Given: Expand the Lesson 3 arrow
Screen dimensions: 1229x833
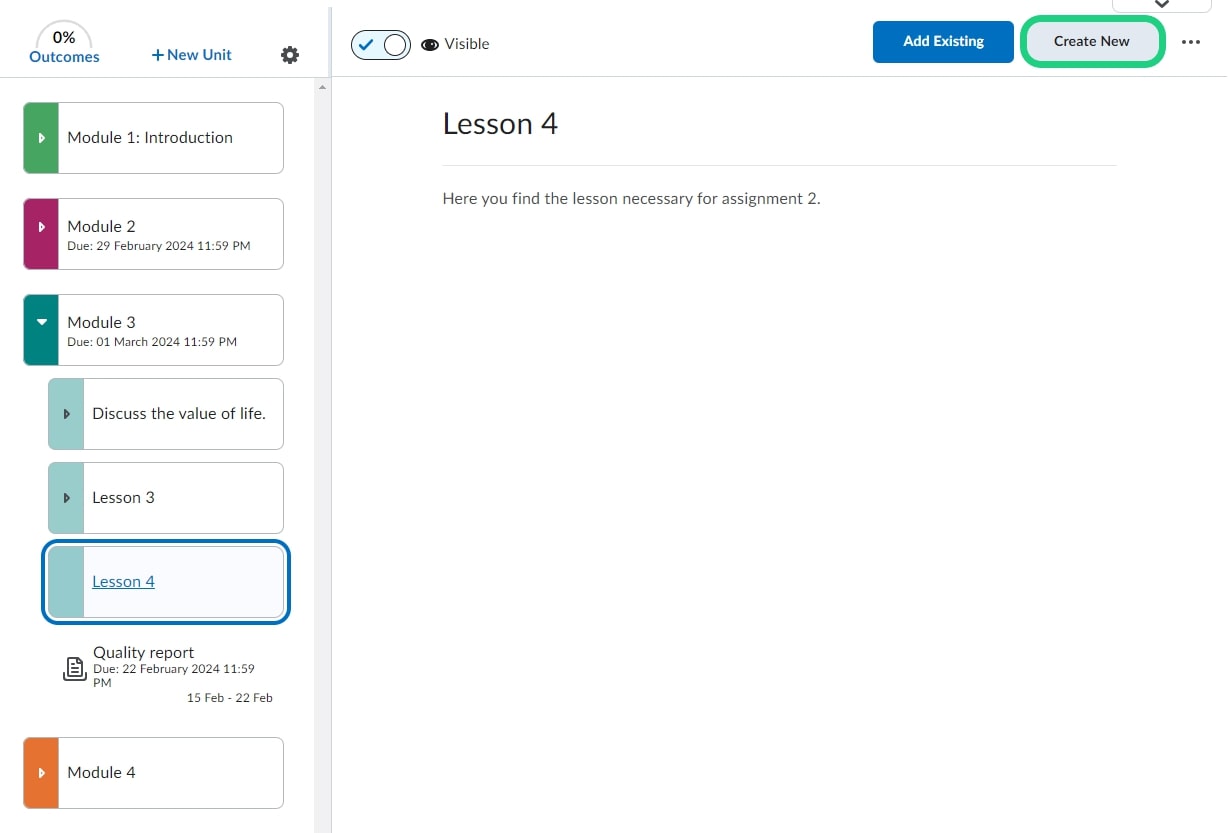Looking at the screenshot, I should click(67, 498).
